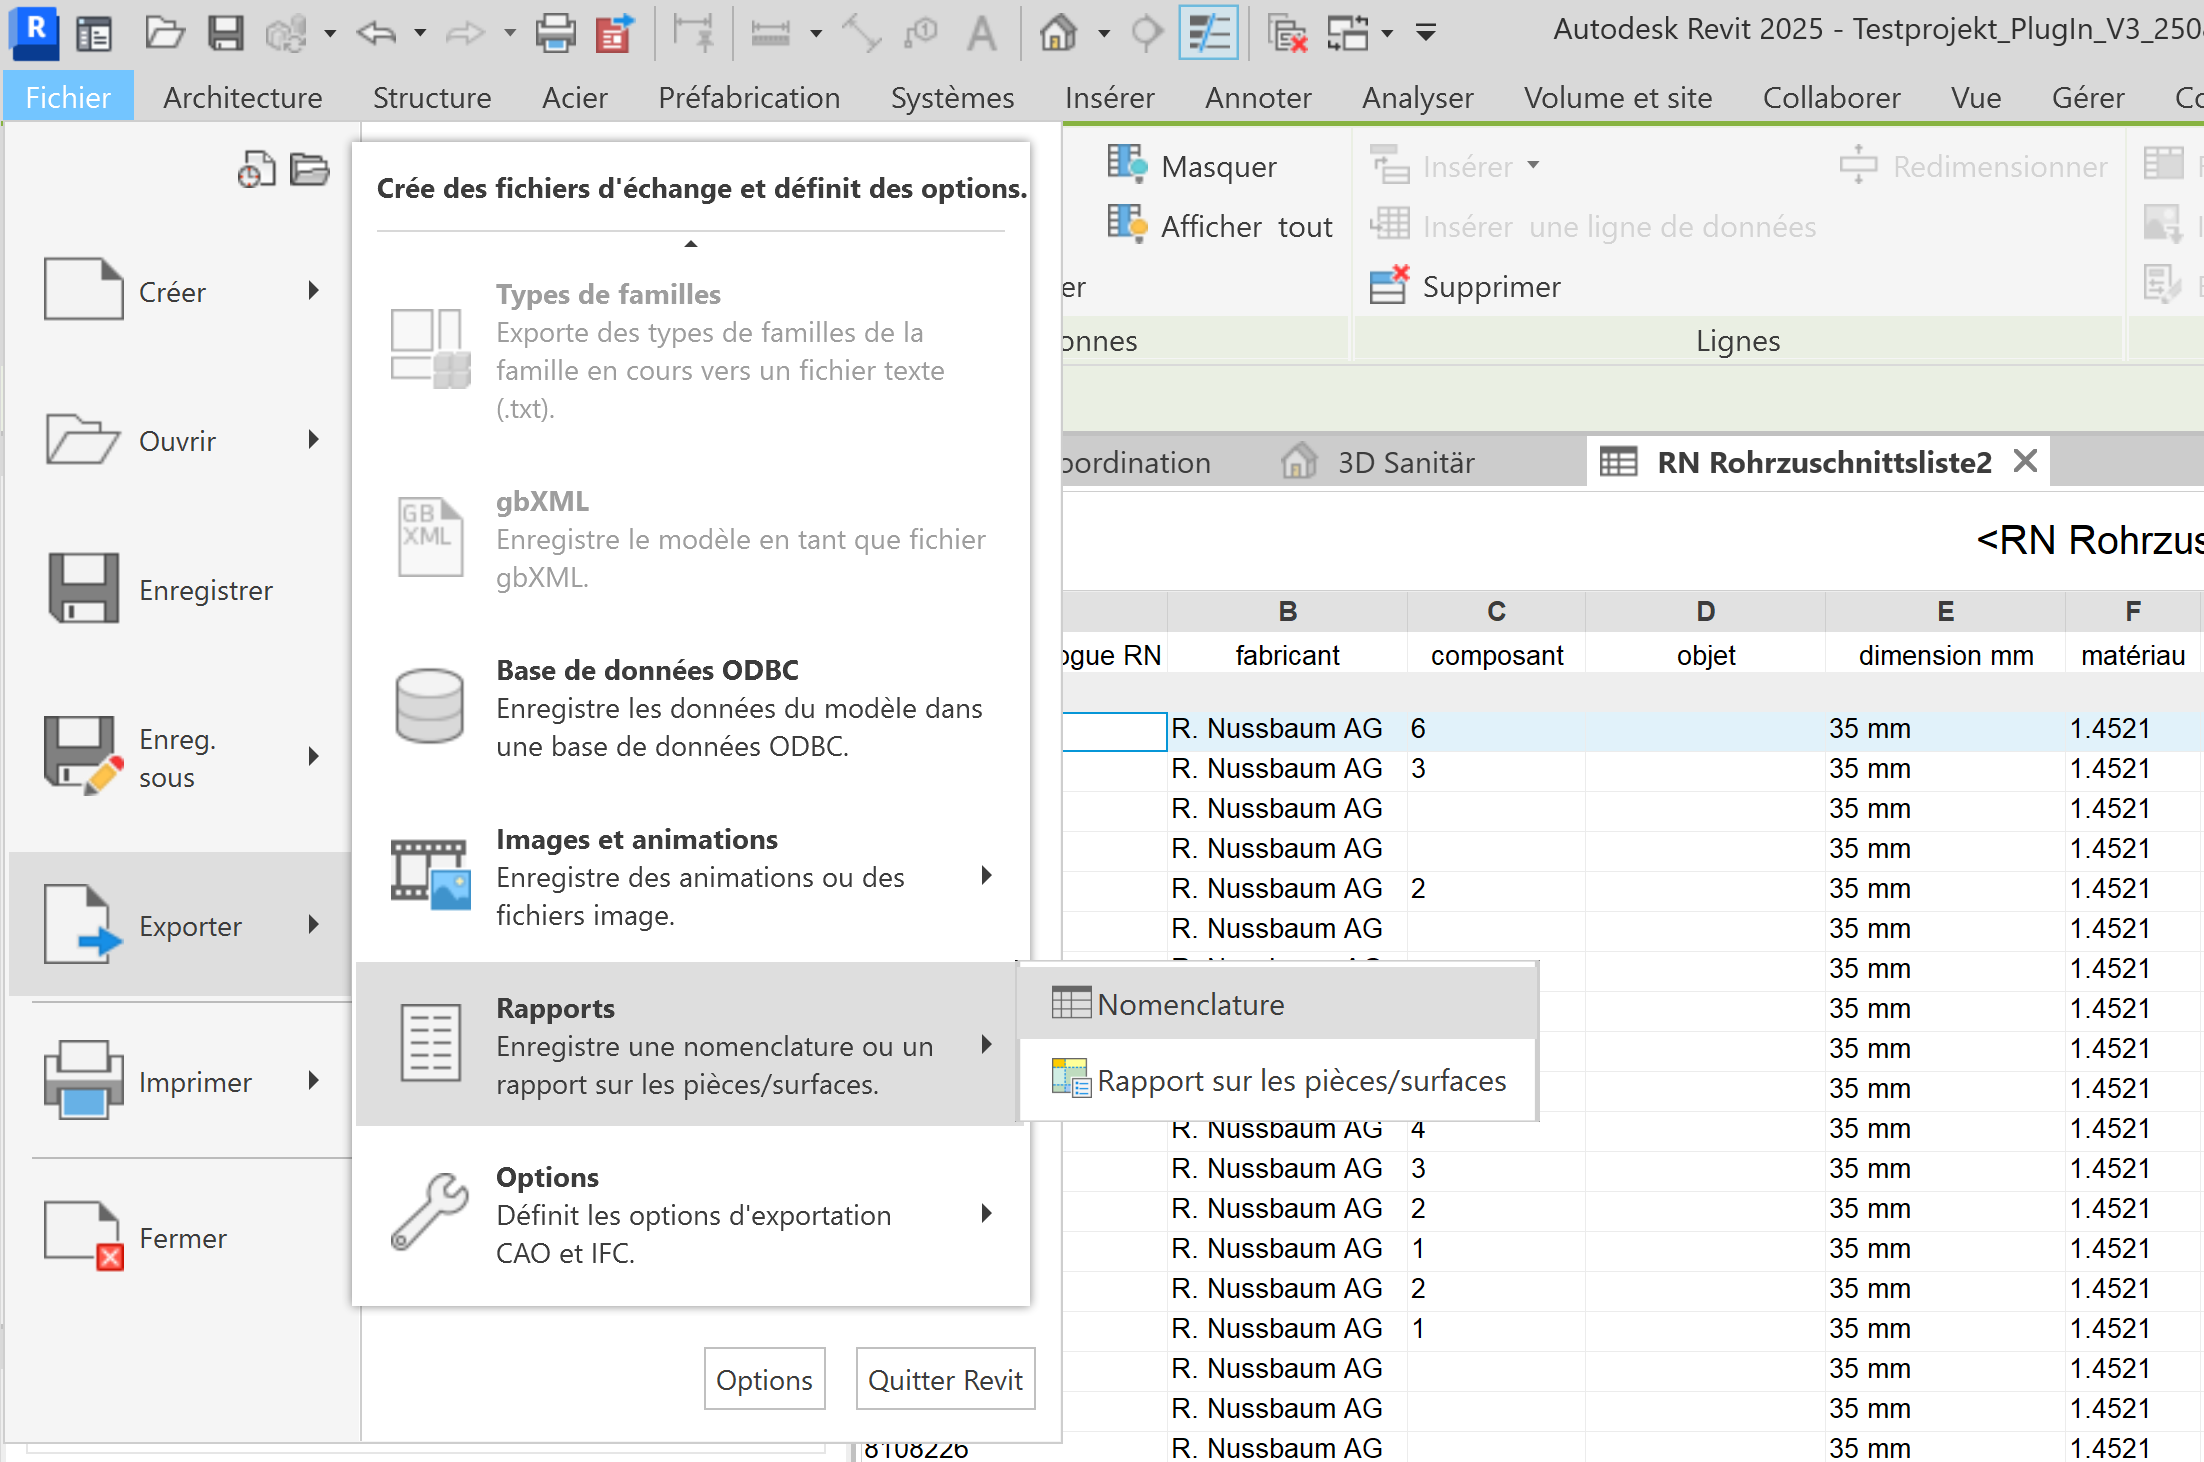
Task: Click the Close Inactive Views icon
Action: [x=1287, y=33]
